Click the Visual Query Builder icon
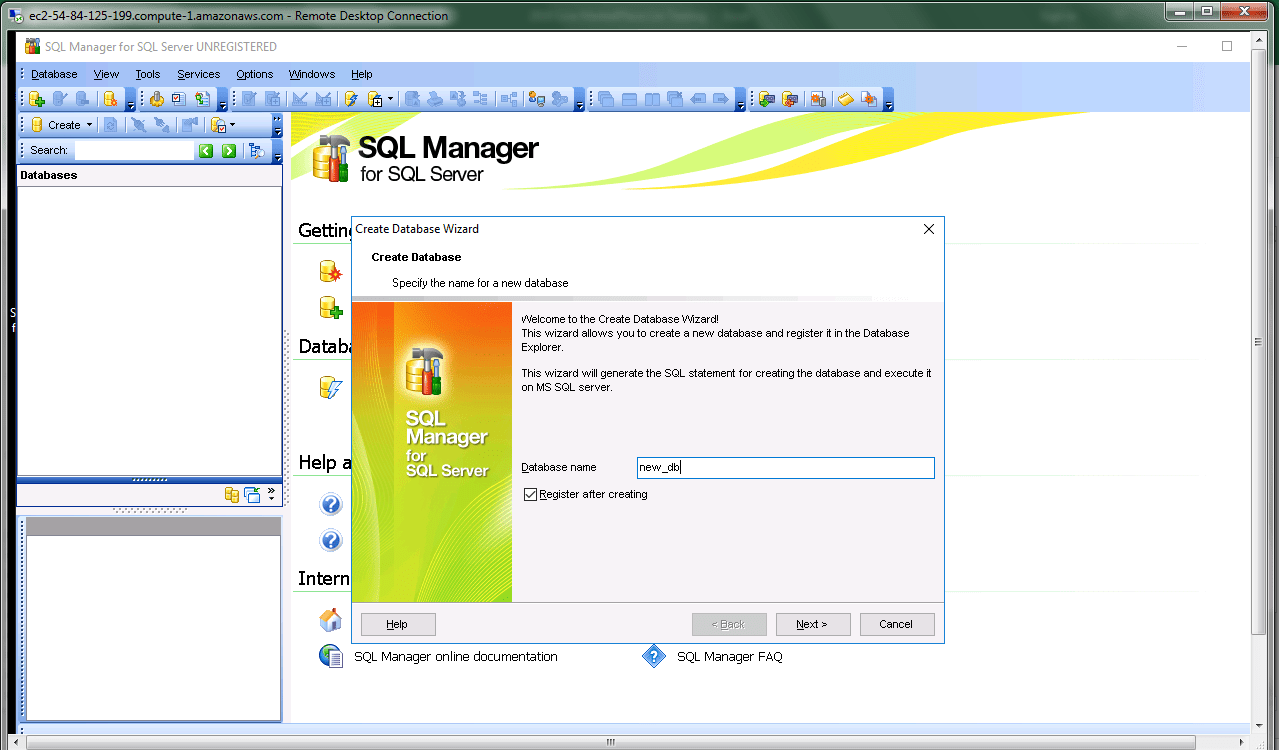Image resolution: width=1279 pixels, height=750 pixels. point(301,98)
